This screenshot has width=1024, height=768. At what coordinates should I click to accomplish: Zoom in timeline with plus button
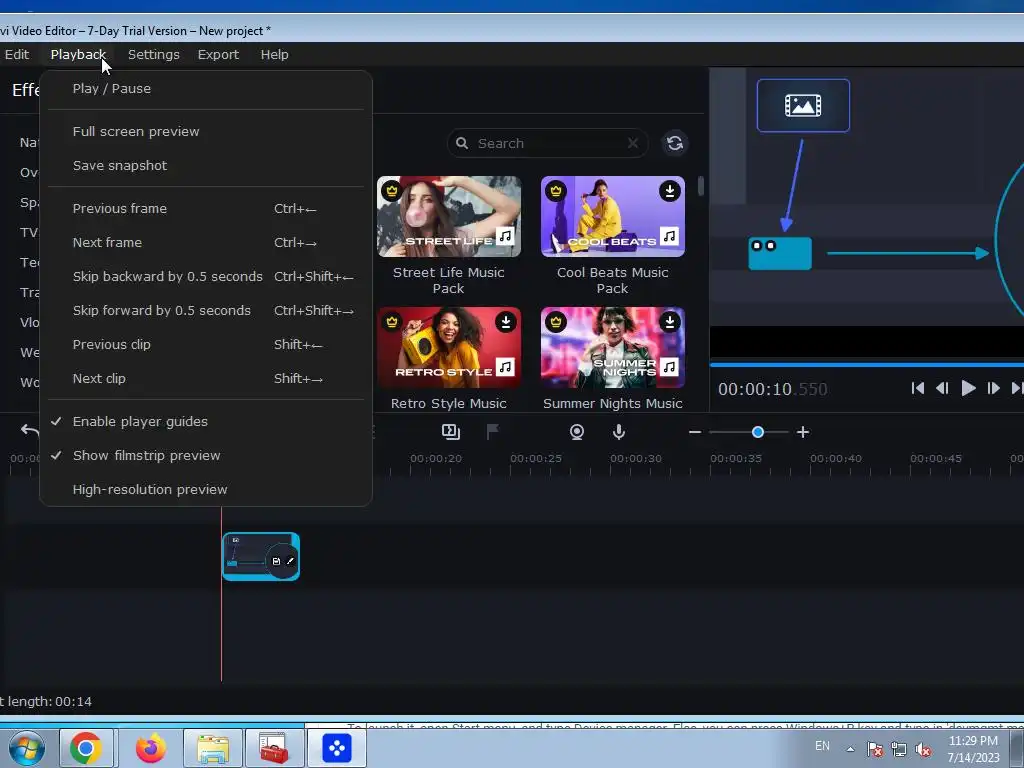[x=803, y=432]
